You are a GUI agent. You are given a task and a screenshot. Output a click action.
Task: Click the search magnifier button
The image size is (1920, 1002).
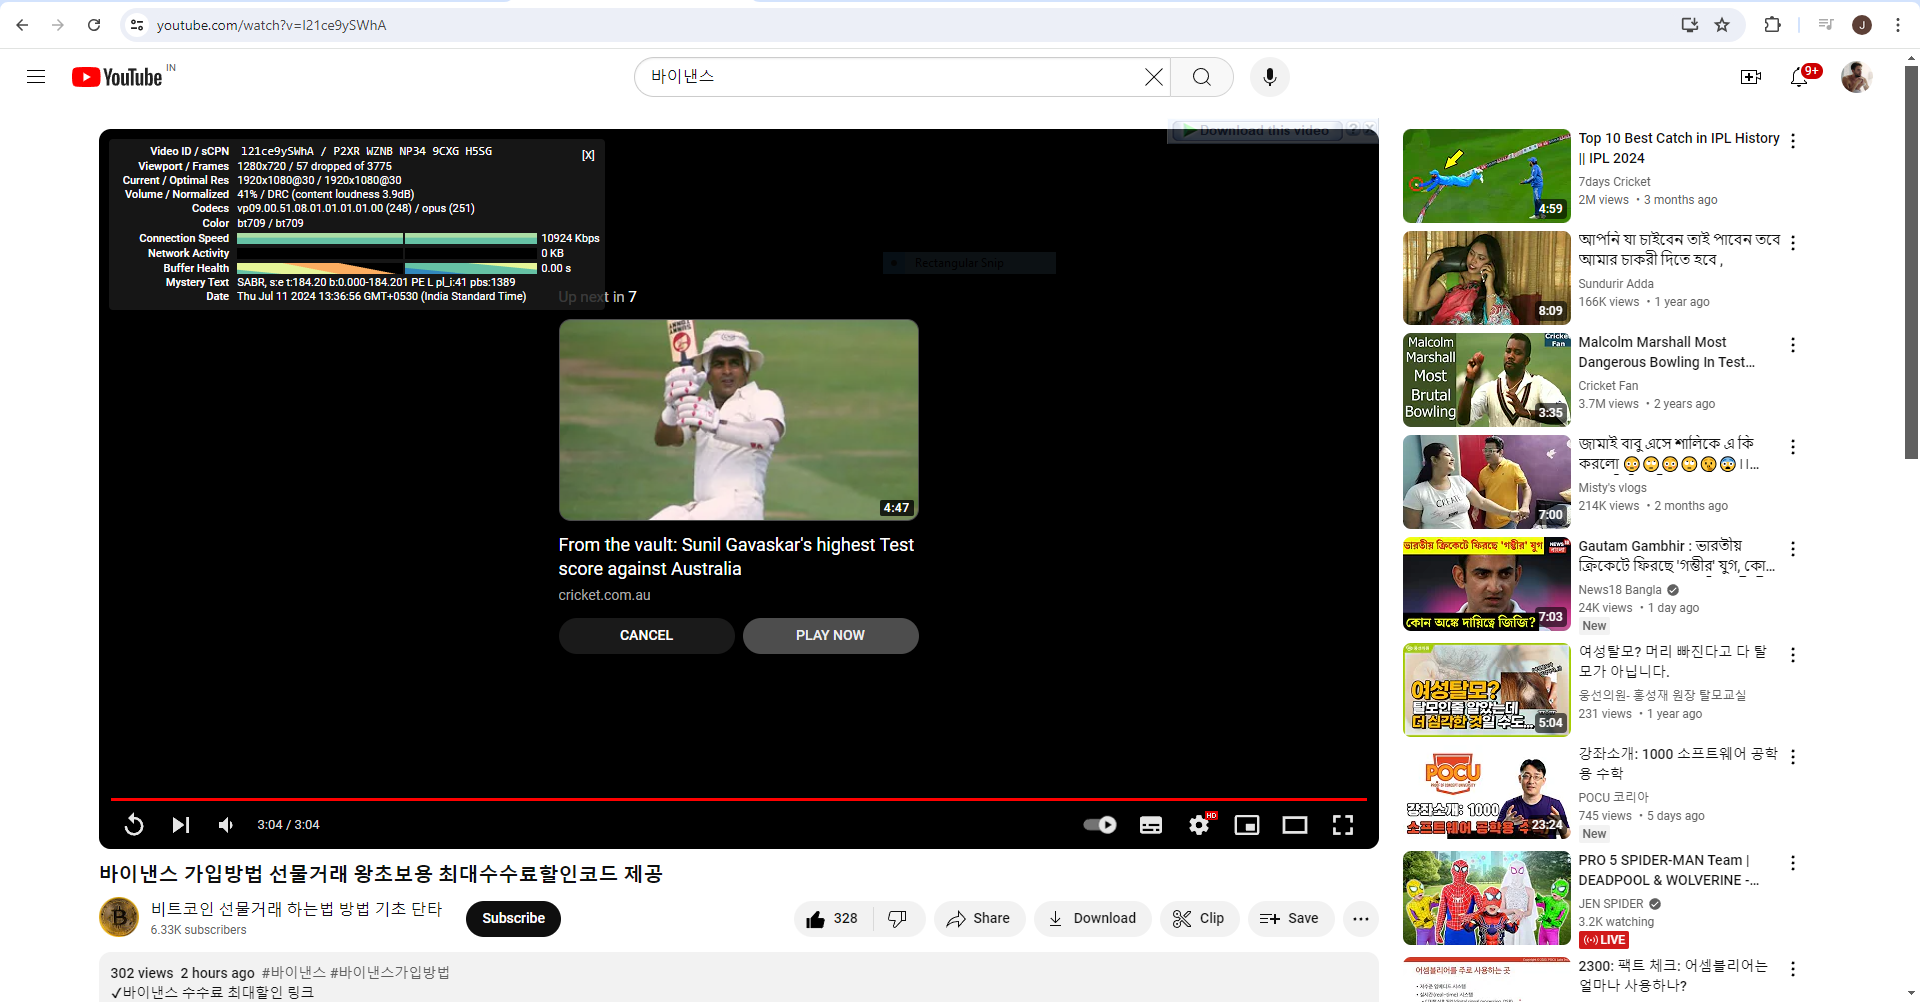coord(1202,77)
